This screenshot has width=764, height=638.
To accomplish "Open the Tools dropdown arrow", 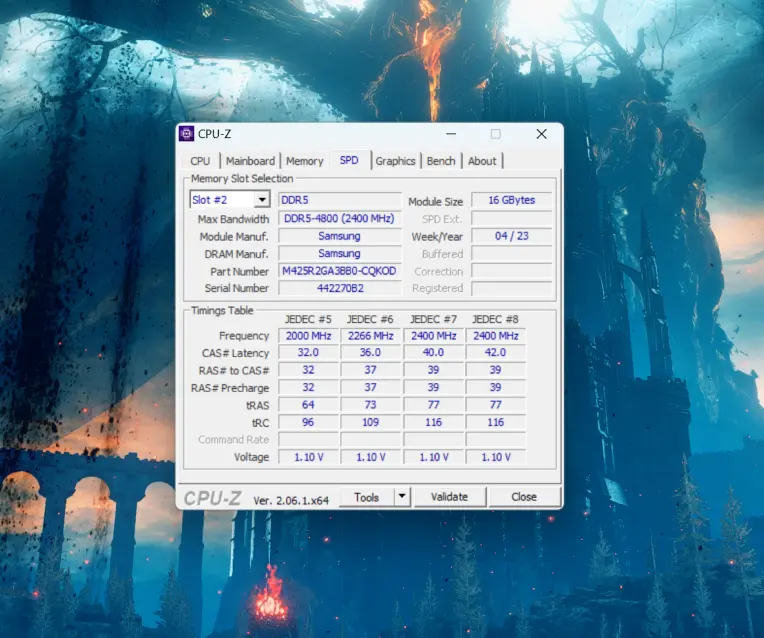I will tap(401, 497).
